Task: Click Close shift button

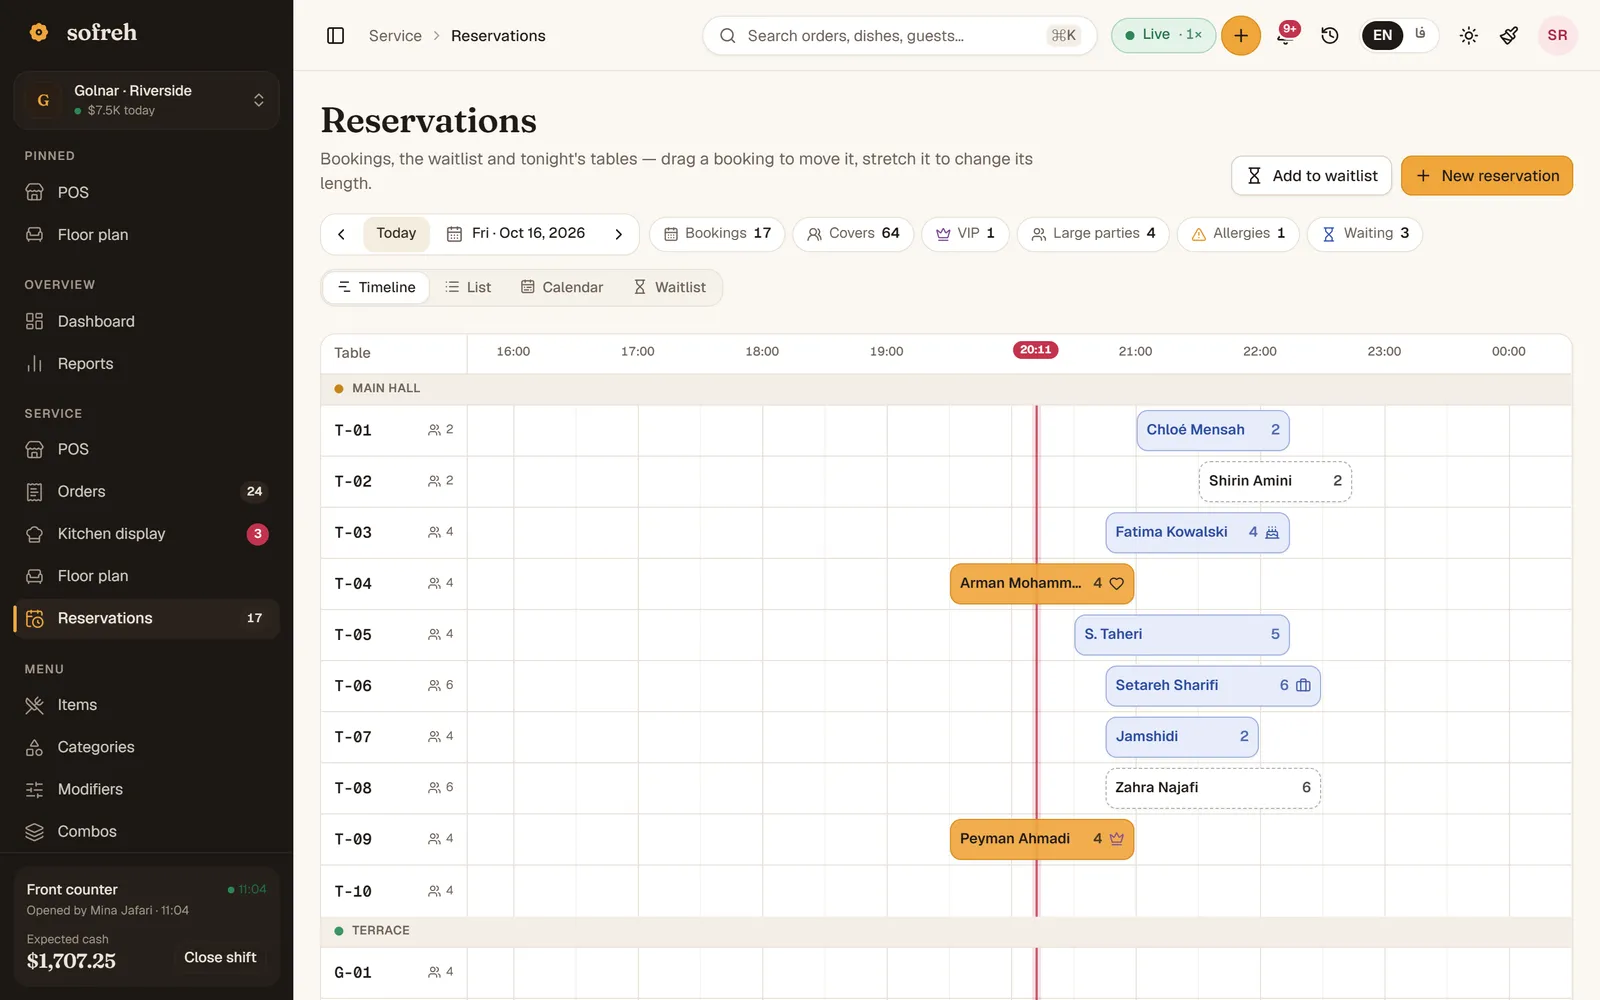Action: click(220, 958)
